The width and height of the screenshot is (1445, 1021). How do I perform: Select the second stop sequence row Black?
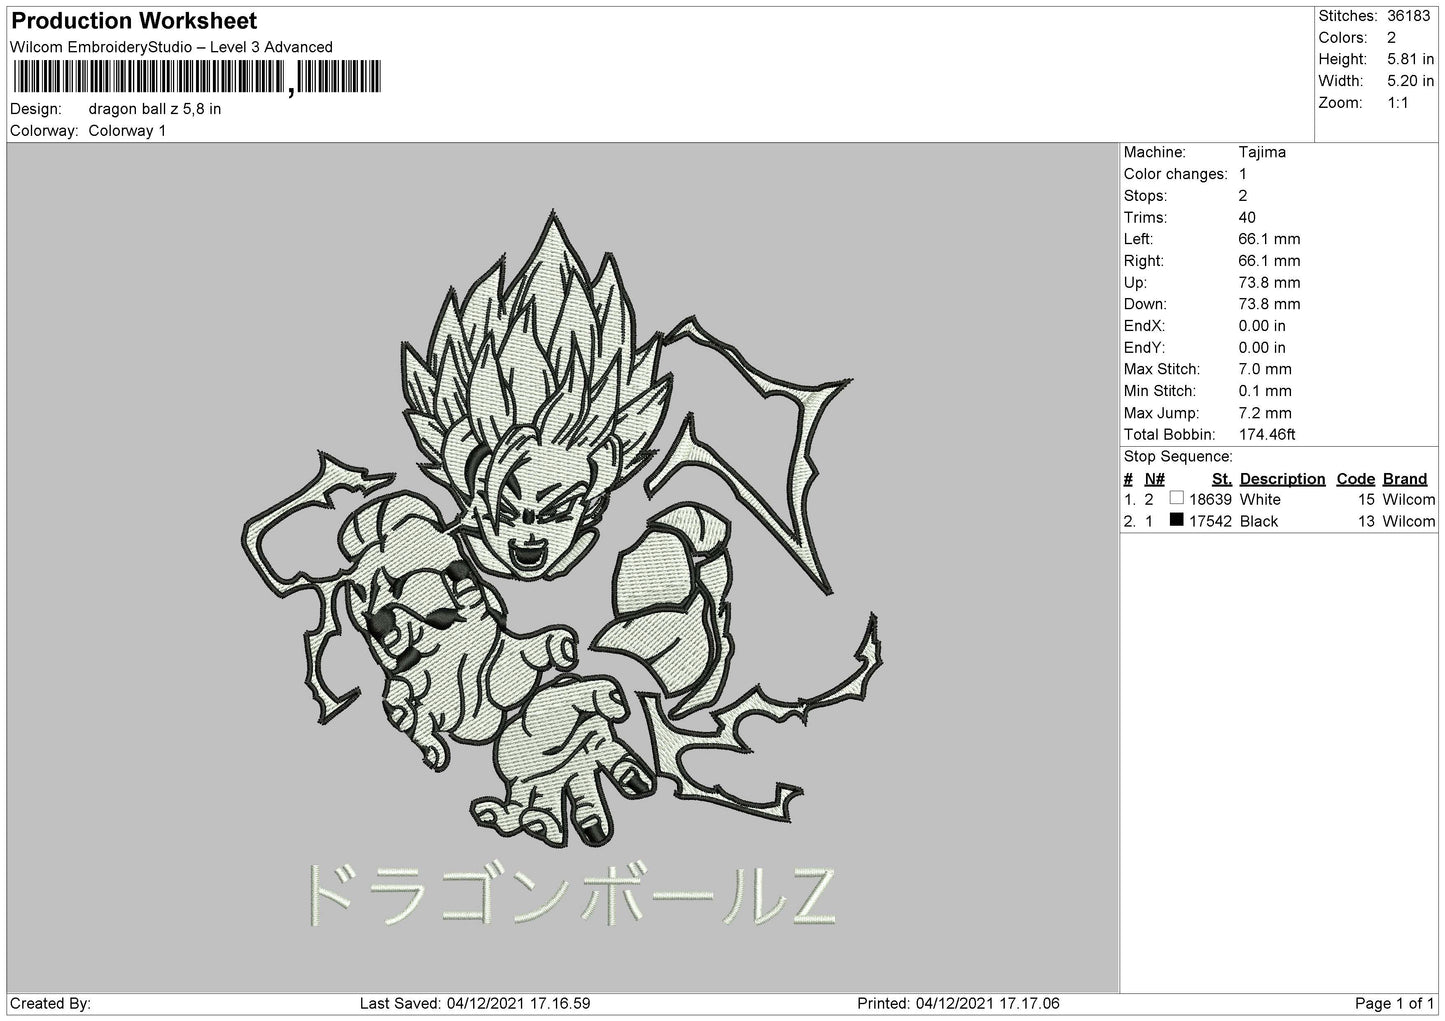click(1278, 521)
